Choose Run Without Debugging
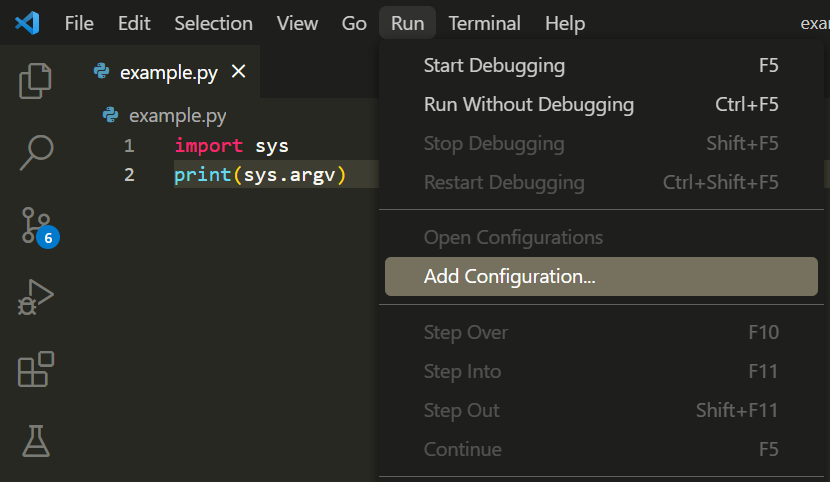830x482 pixels. pyautogui.click(x=601, y=104)
